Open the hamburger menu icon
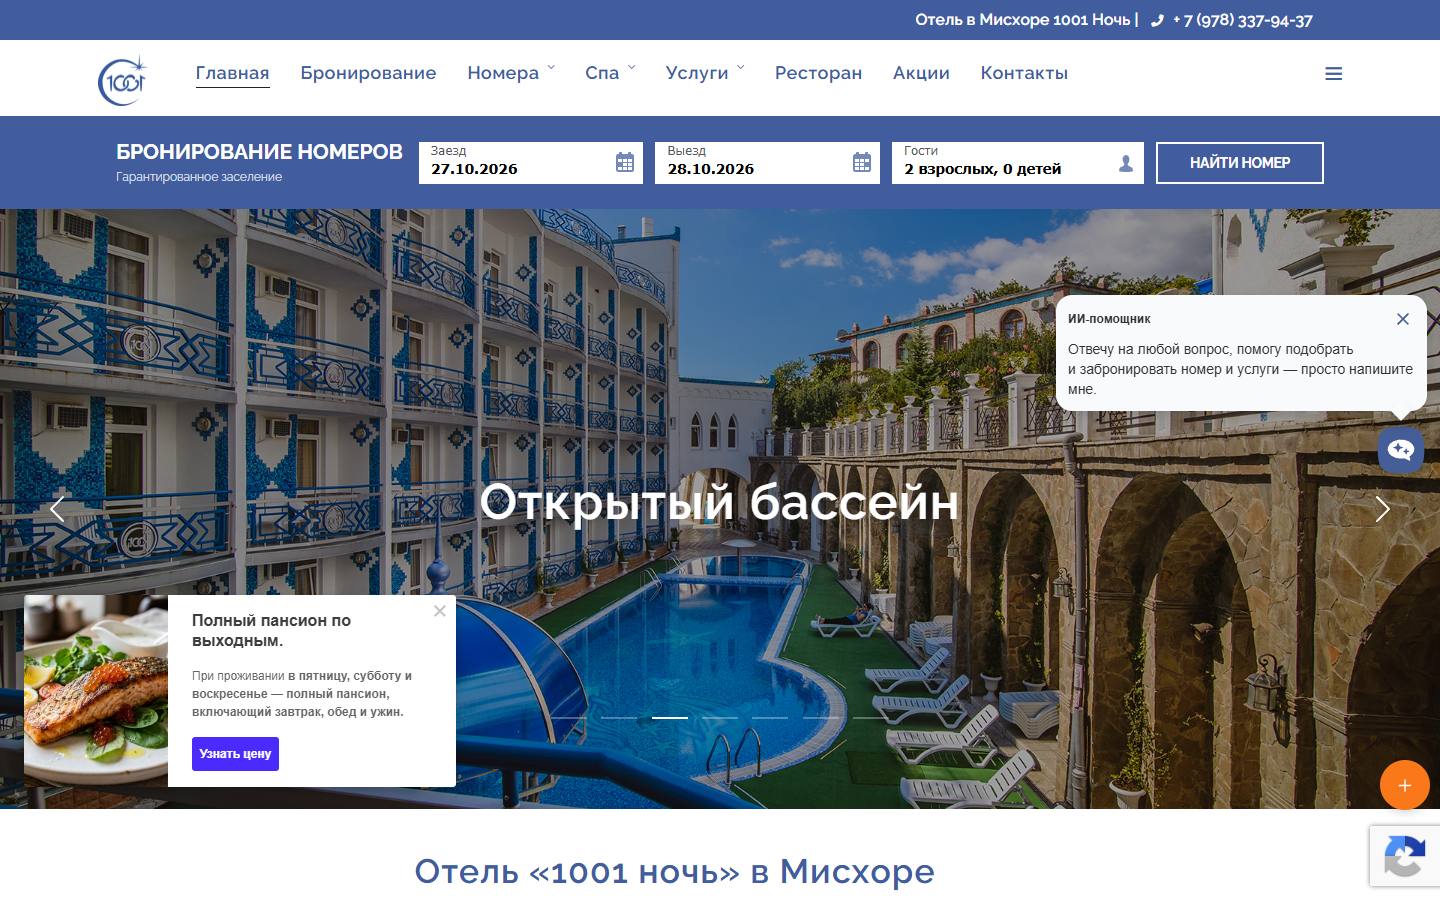This screenshot has width=1440, height=900. 1333,74
